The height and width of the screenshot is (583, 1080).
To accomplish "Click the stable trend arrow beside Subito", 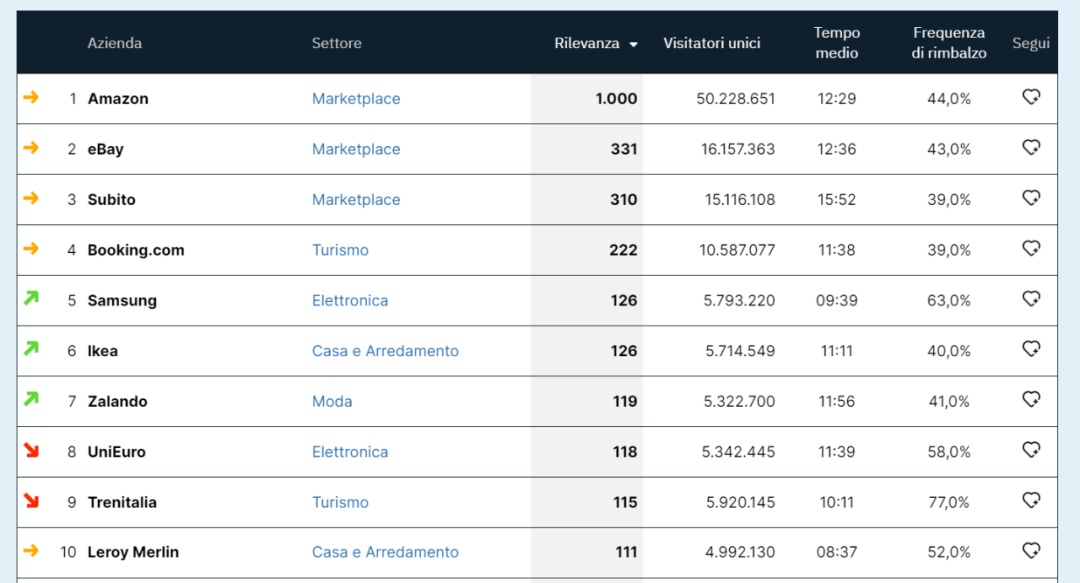I will coord(31,198).
